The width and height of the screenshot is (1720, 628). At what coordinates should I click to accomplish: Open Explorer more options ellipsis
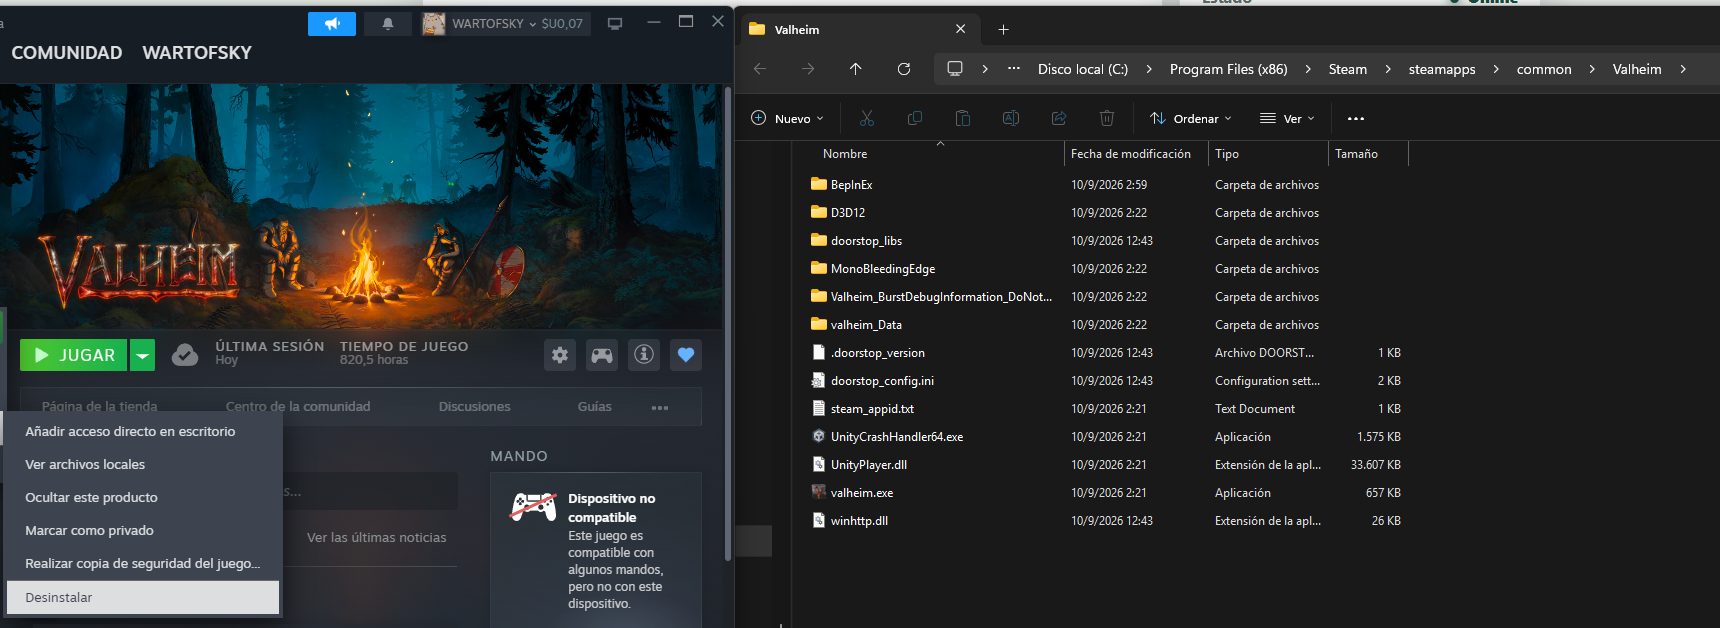pyautogui.click(x=1356, y=118)
